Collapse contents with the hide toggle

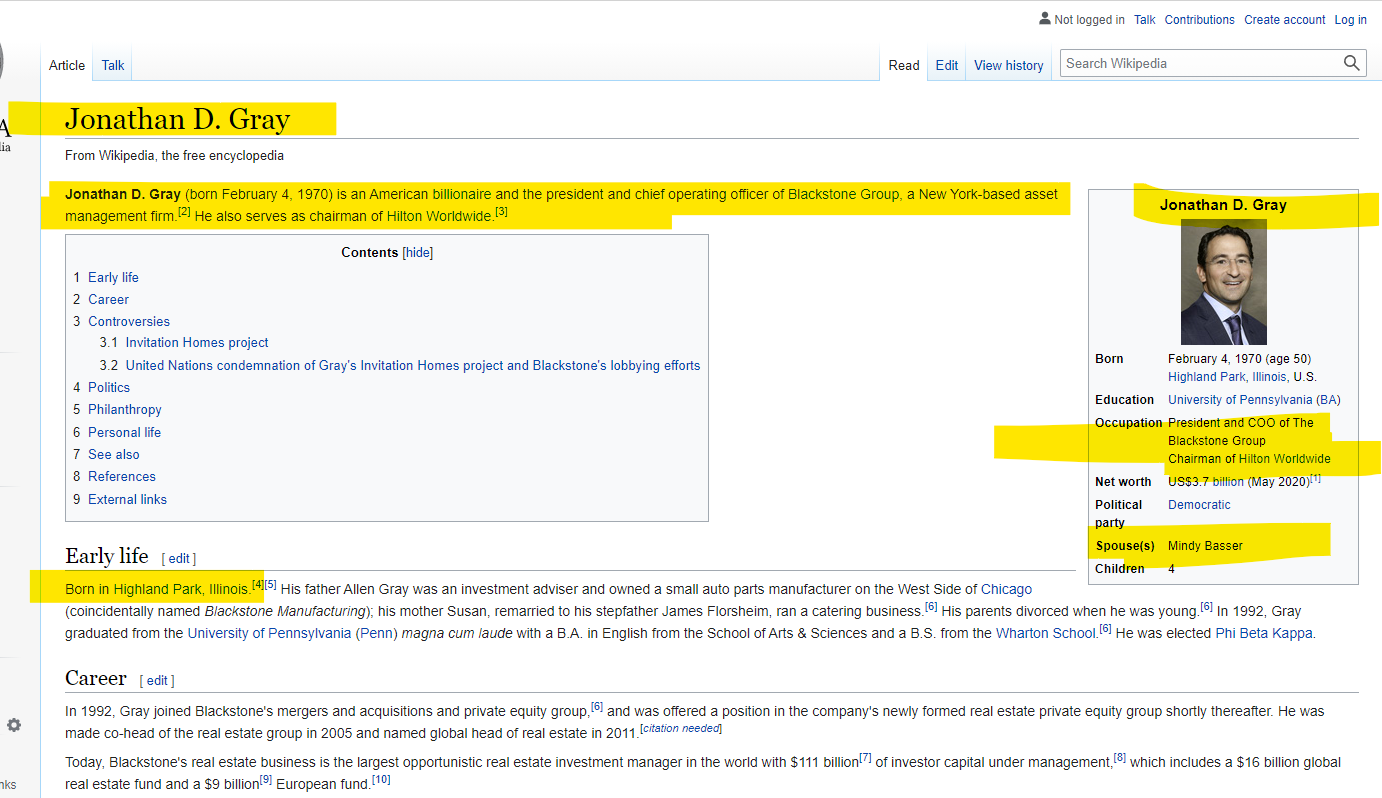click(x=418, y=253)
